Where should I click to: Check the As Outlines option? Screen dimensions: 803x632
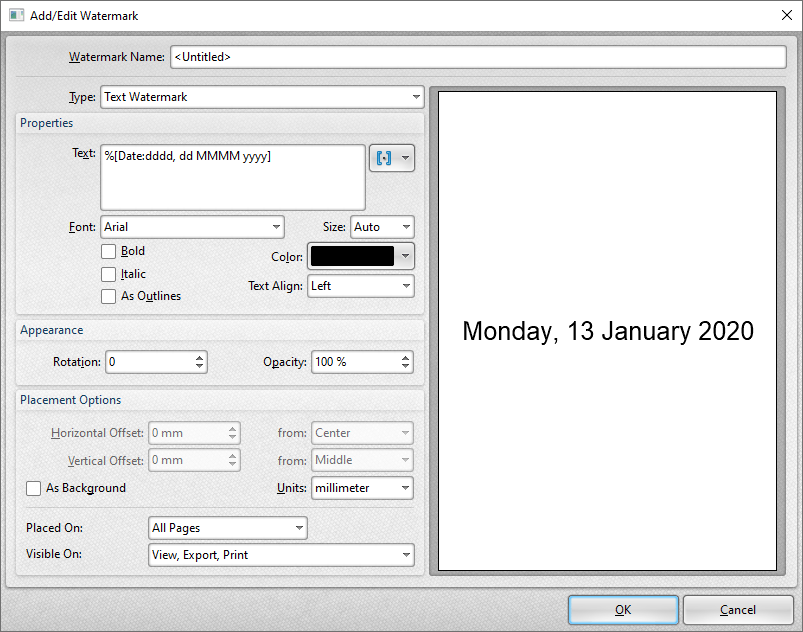[x=108, y=296]
